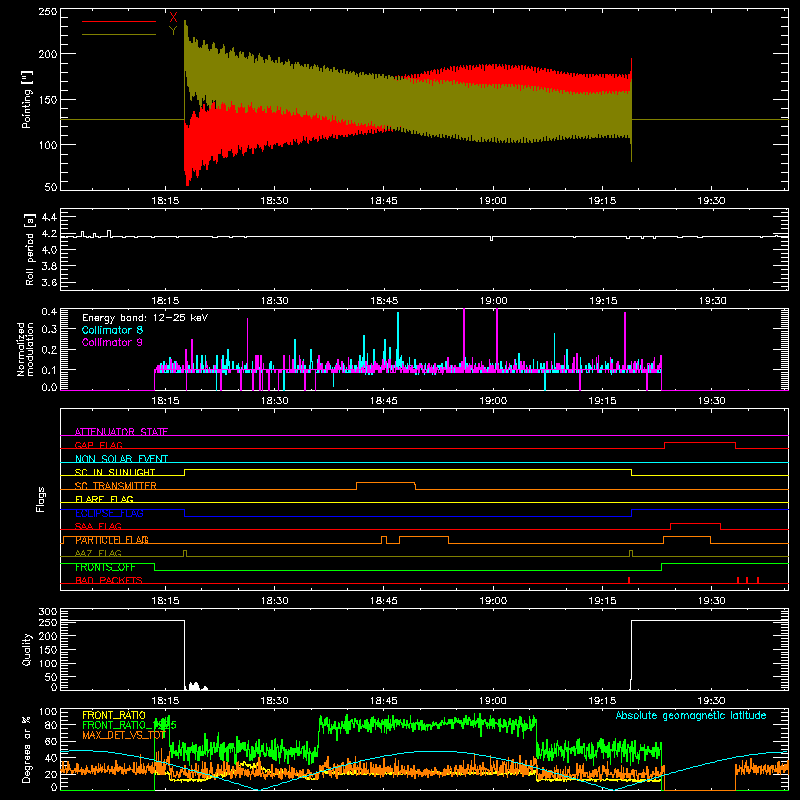800x800 pixels.
Task: Click the Normalized modulation axis title
Action: click(x=26, y=349)
